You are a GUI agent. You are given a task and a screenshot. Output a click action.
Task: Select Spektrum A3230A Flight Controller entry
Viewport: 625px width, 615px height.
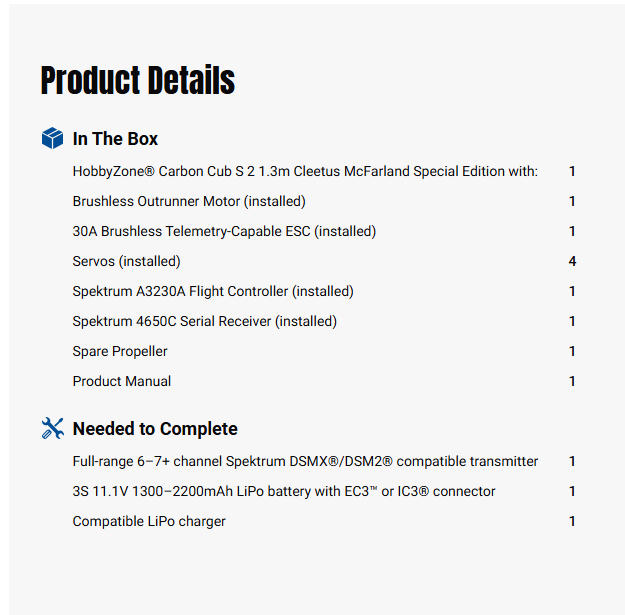213,291
